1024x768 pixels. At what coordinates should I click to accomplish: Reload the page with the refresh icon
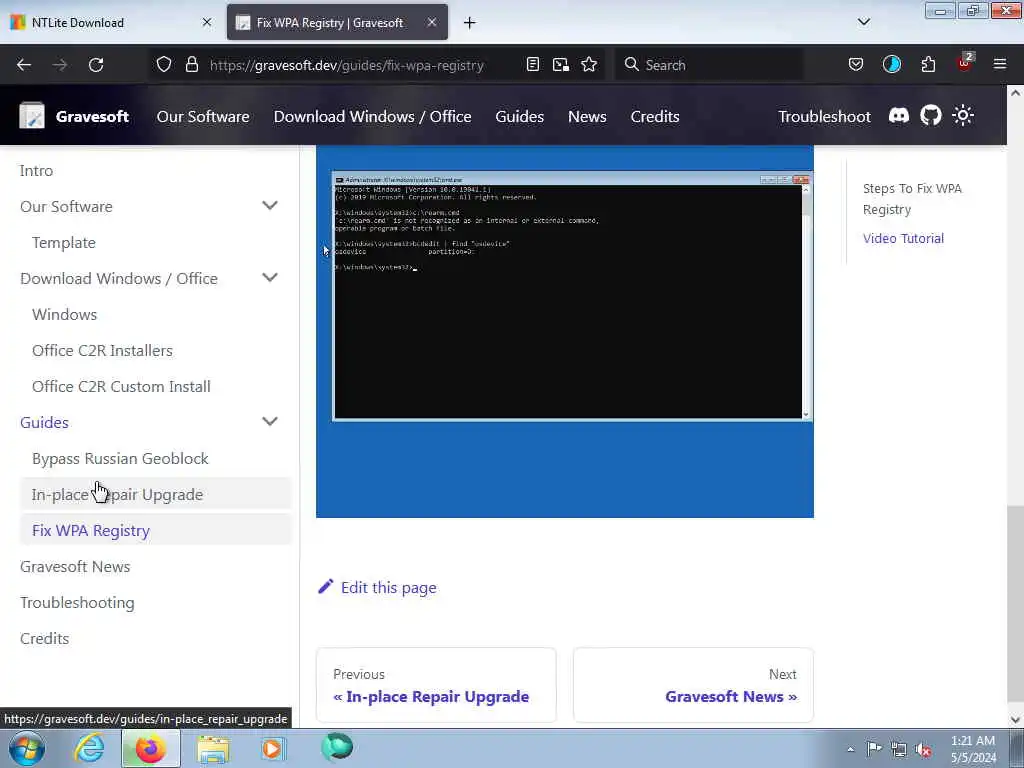(x=96, y=65)
